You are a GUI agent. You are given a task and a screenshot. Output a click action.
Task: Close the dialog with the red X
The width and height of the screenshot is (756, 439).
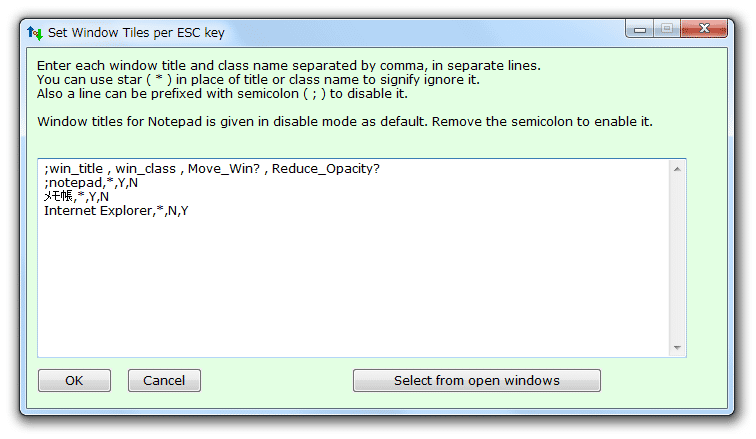(704, 29)
